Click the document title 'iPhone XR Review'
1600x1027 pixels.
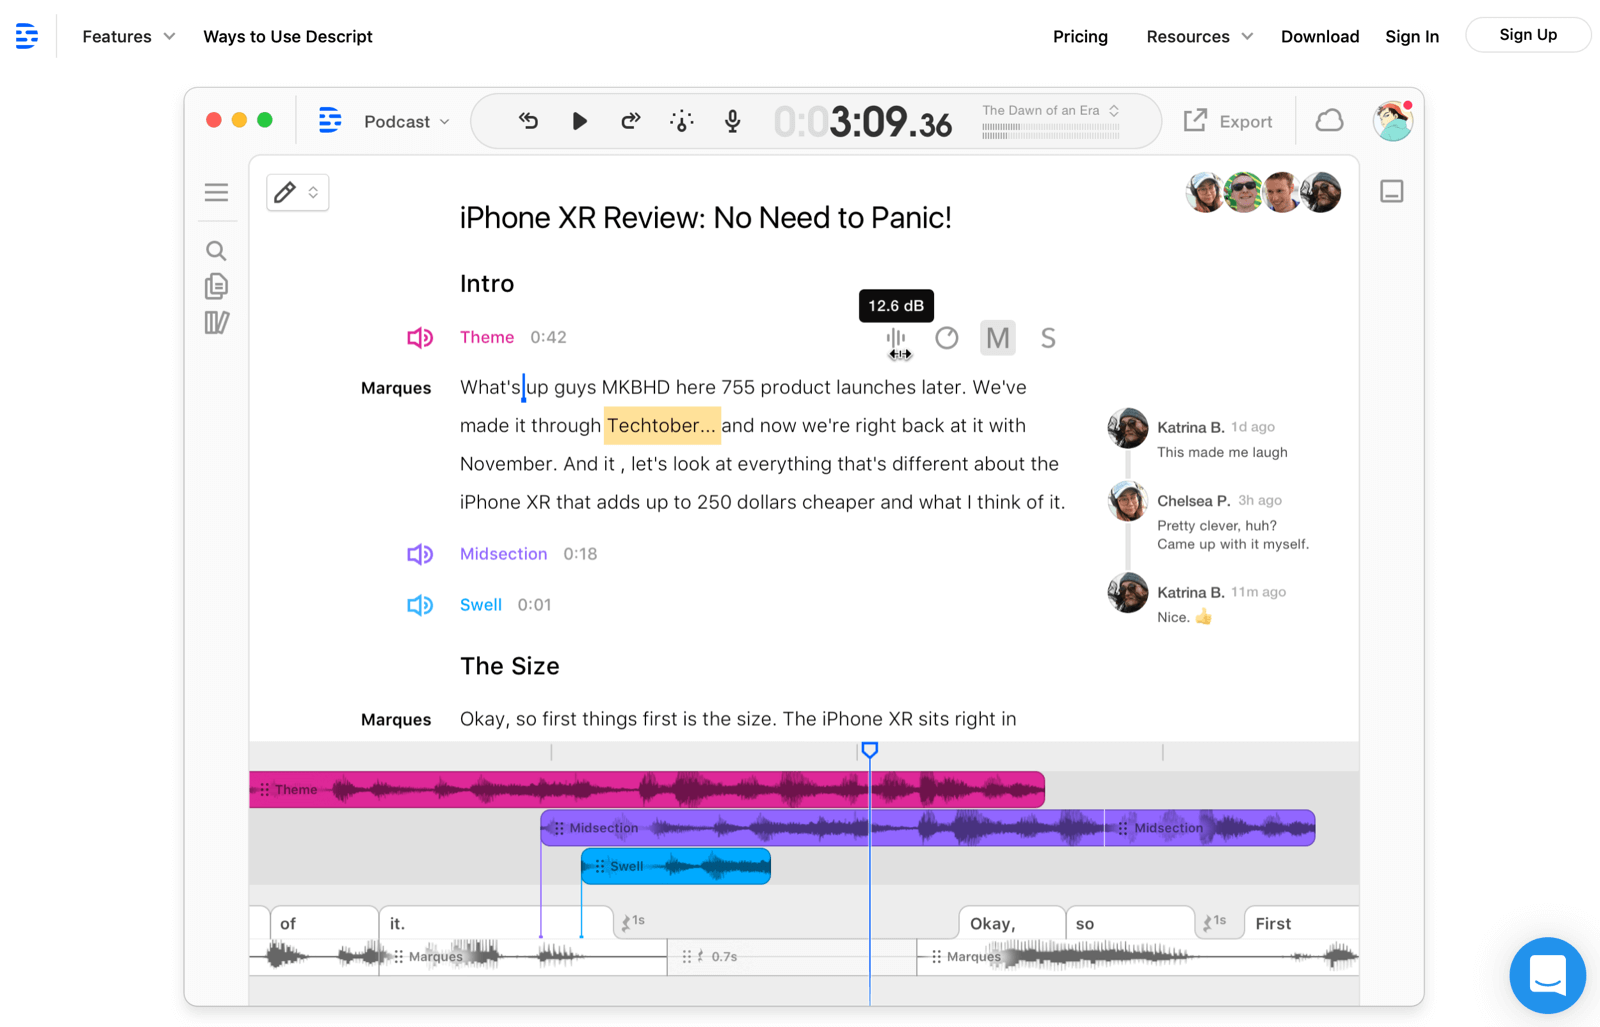click(x=706, y=218)
